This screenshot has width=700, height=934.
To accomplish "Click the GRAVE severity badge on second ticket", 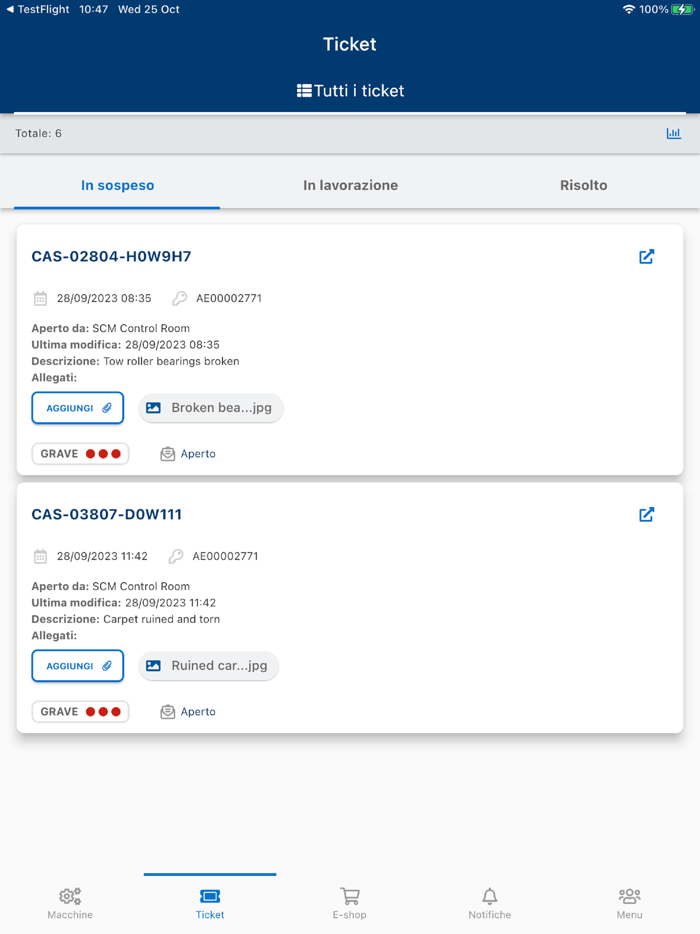I will tap(80, 711).
